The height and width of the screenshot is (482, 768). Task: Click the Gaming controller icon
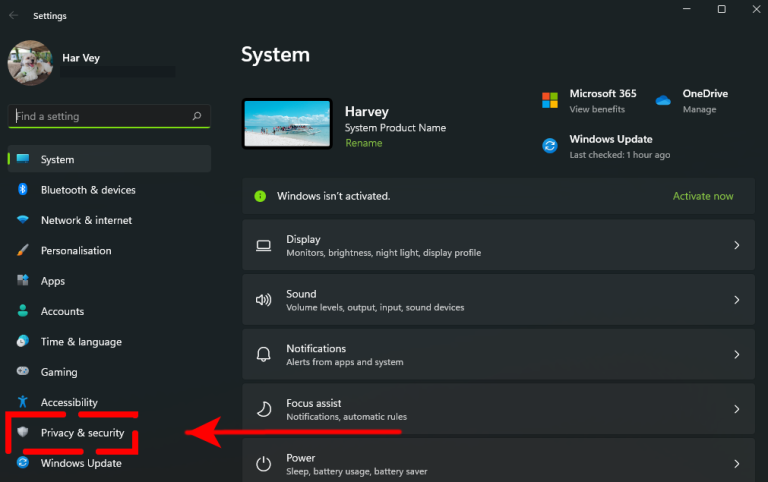pyautogui.click(x=23, y=371)
